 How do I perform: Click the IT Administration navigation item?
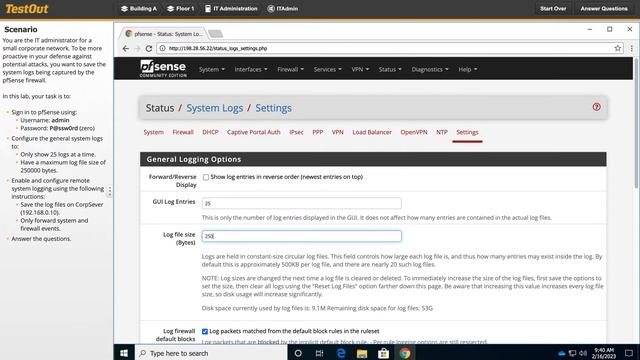pyautogui.click(x=231, y=9)
